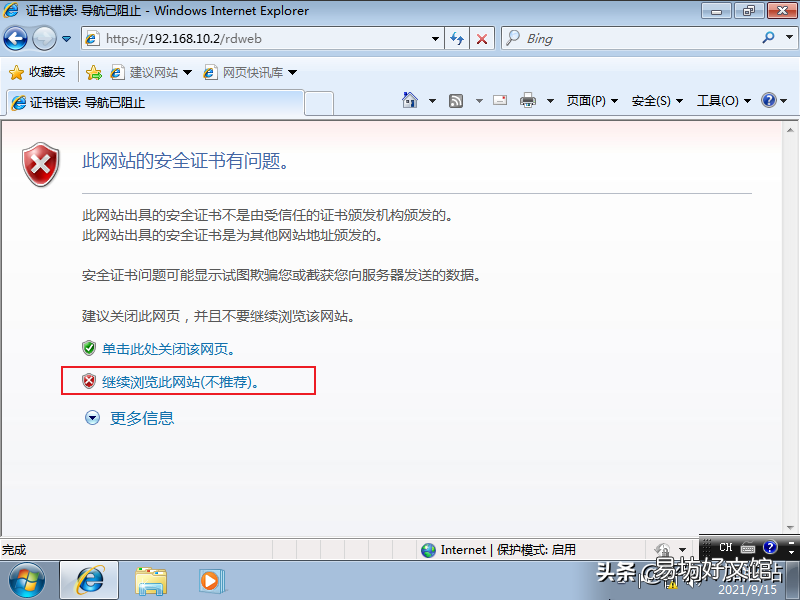
Task: Click the Add to favorites bar star icon
Action: 94,72
